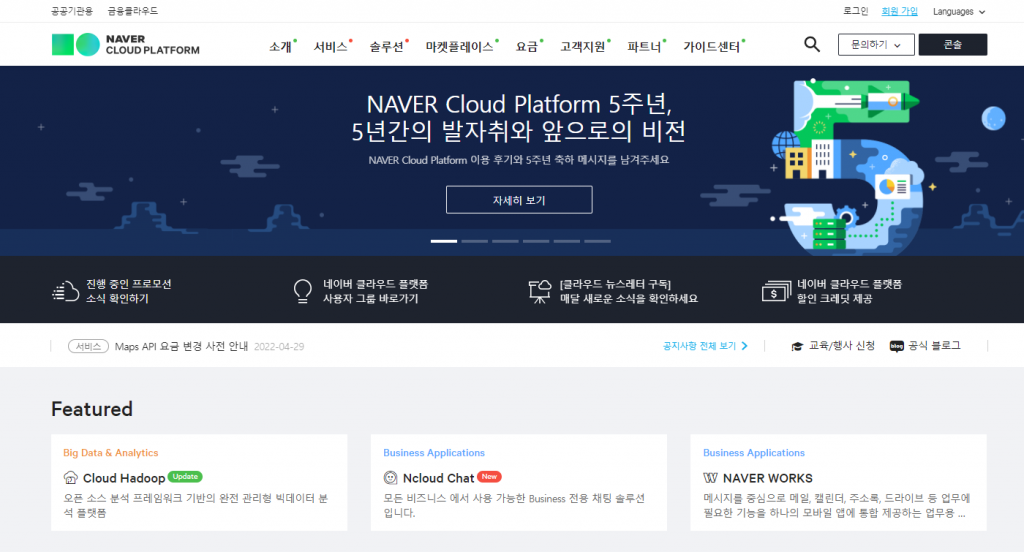
Task: Open the 고객지원 menu
Action: click(x=583, y=46)
